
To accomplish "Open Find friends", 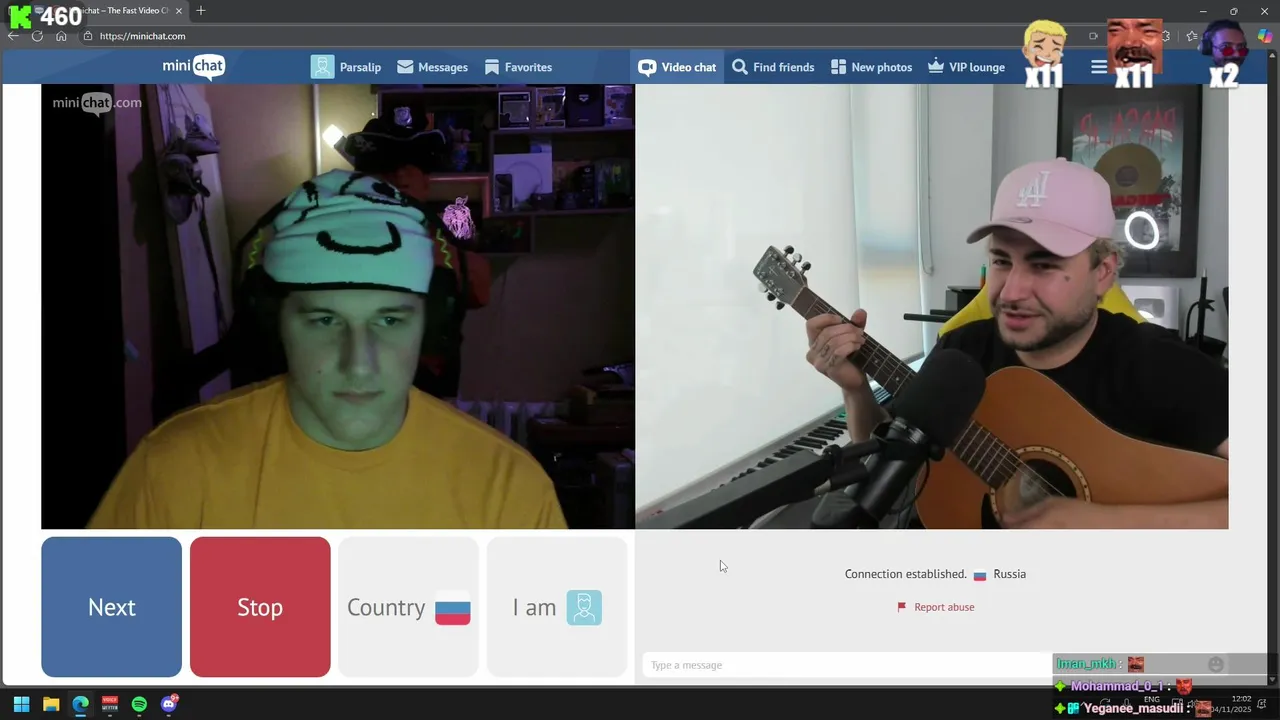I will (773, 67).
